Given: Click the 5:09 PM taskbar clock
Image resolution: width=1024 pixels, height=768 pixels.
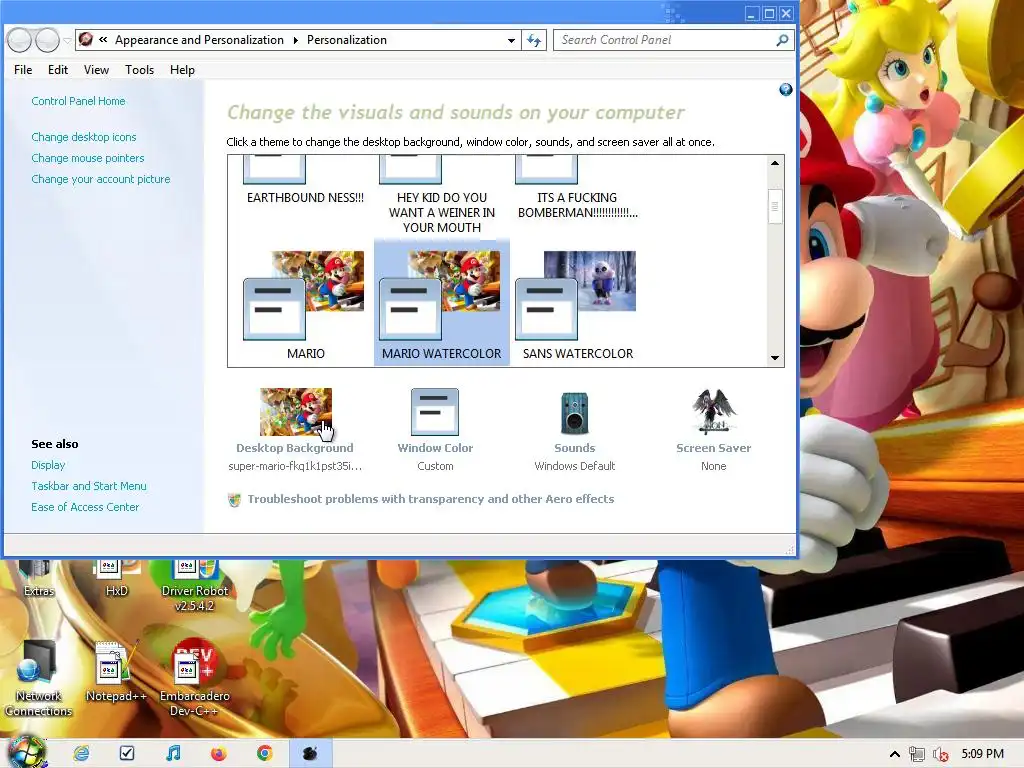Looking at the screenshot, I should pos(983,754).
